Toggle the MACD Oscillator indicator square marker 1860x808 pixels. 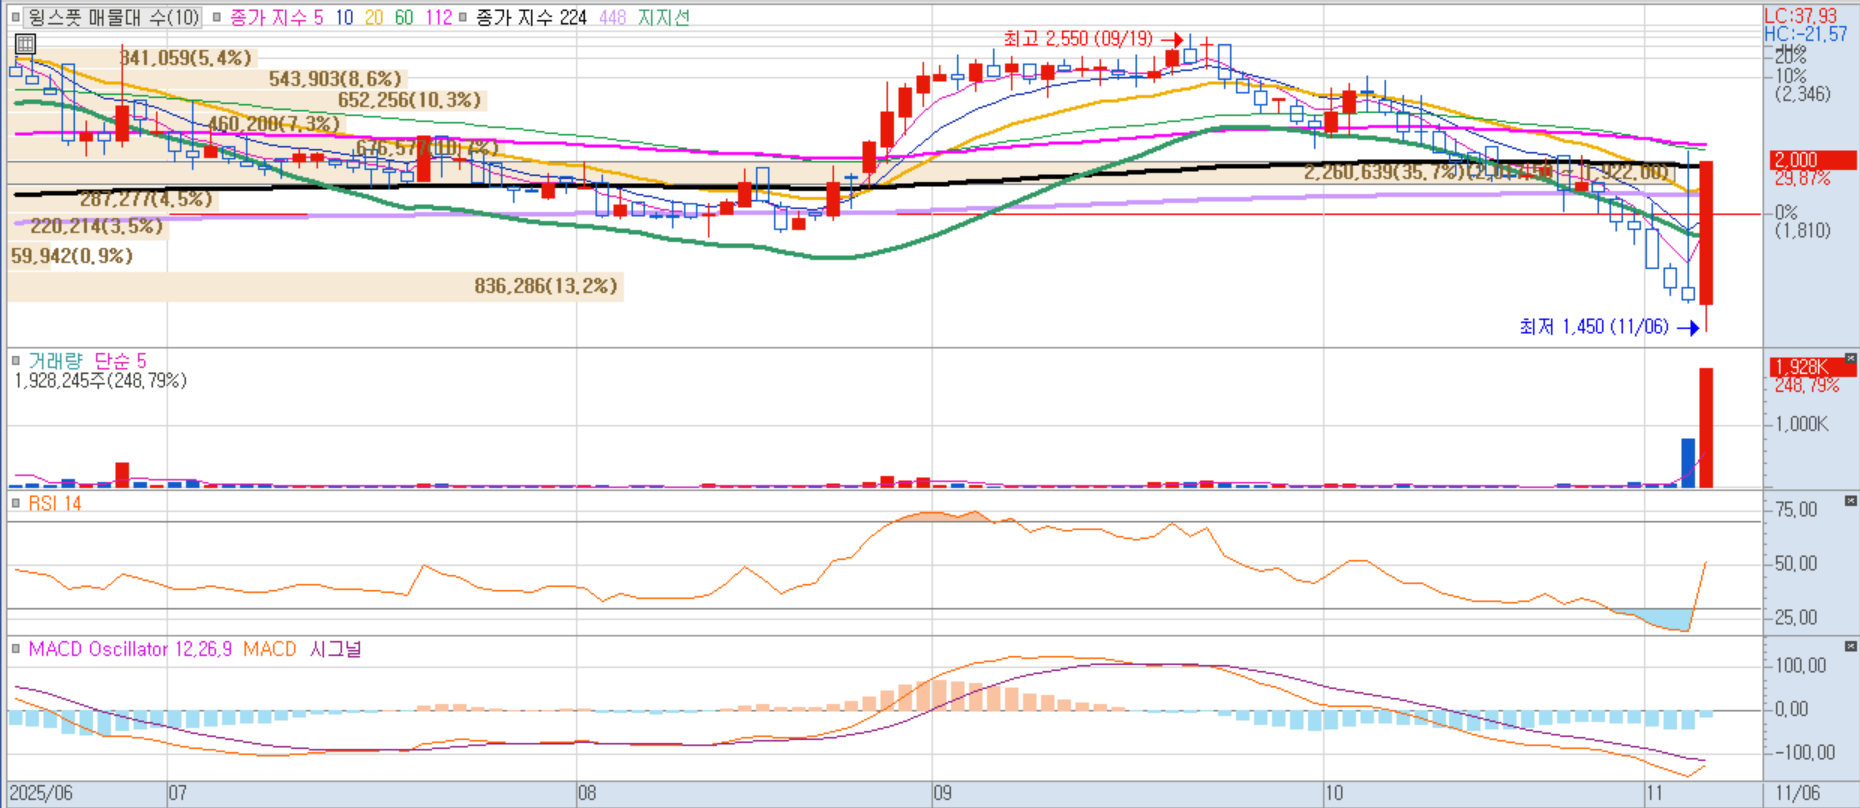click(x=15, y=649)
